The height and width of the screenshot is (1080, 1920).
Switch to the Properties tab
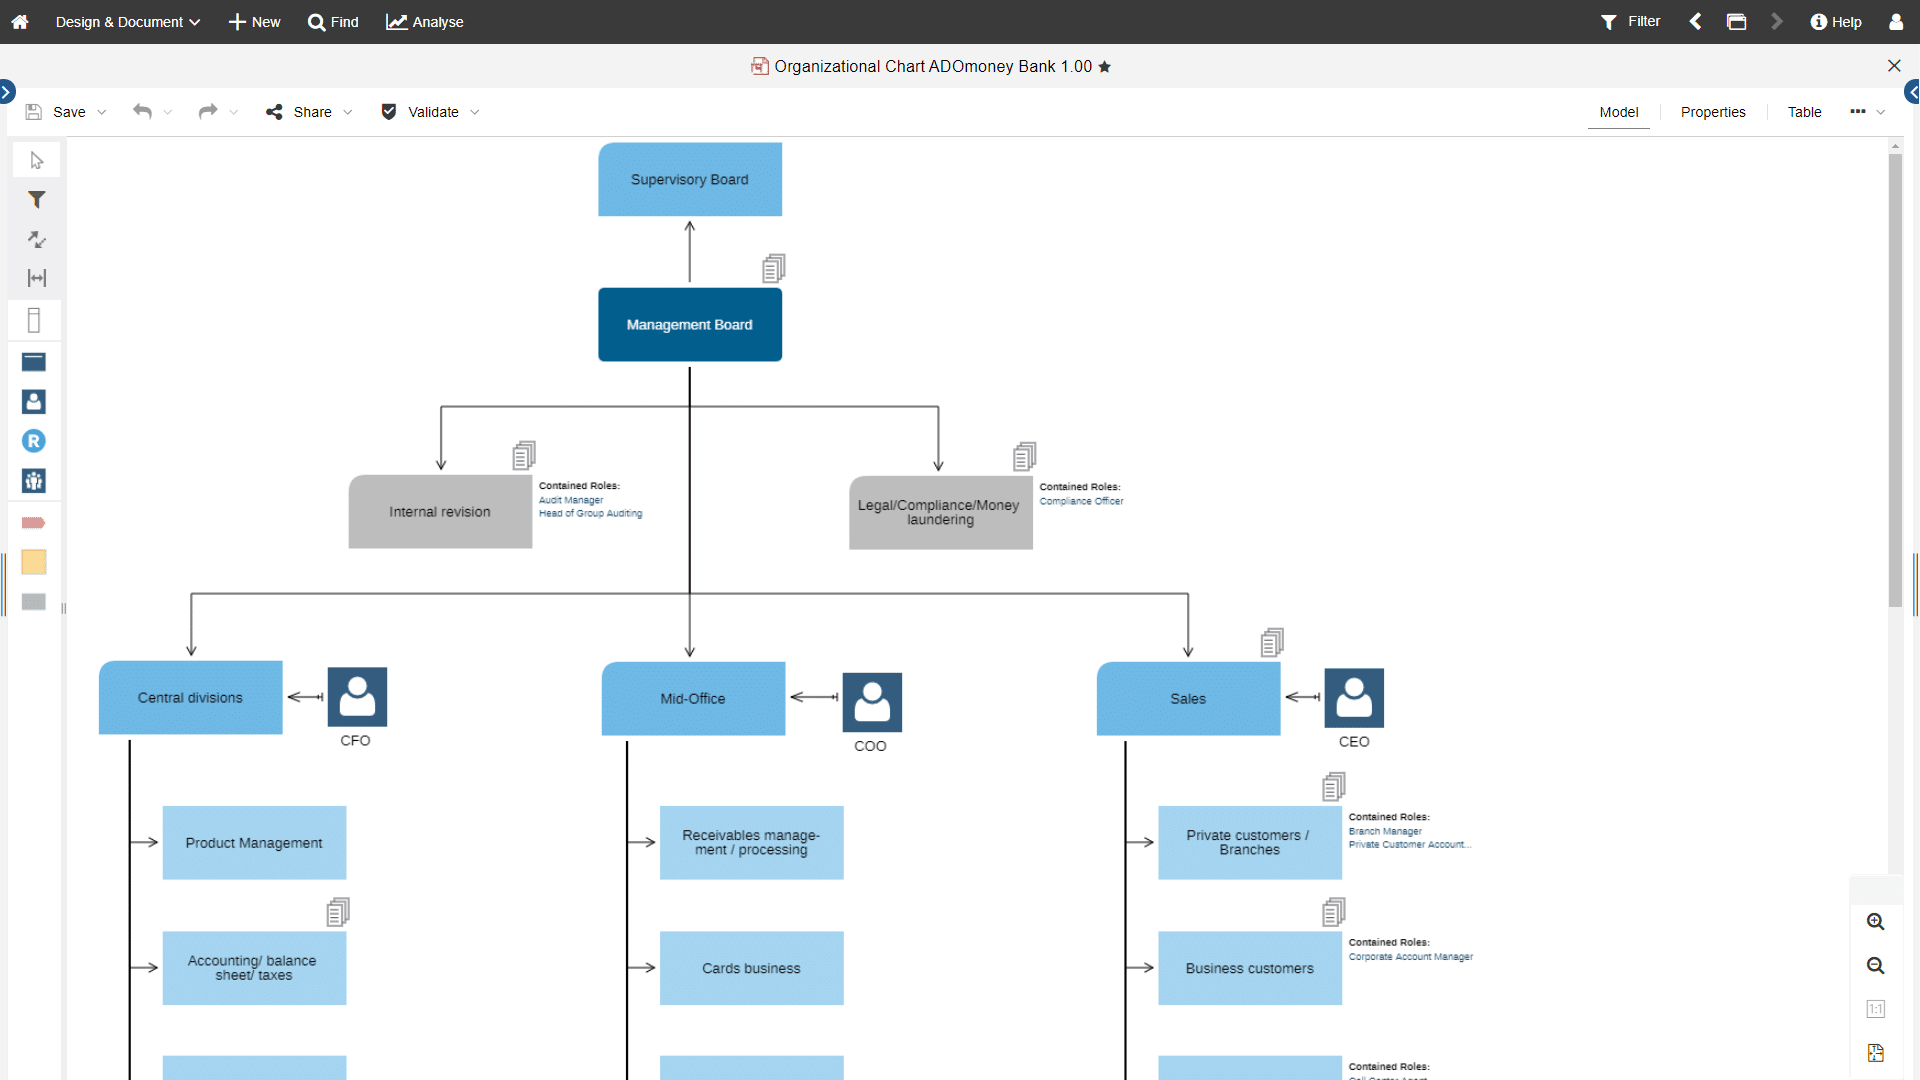(x=1712, y=112)
